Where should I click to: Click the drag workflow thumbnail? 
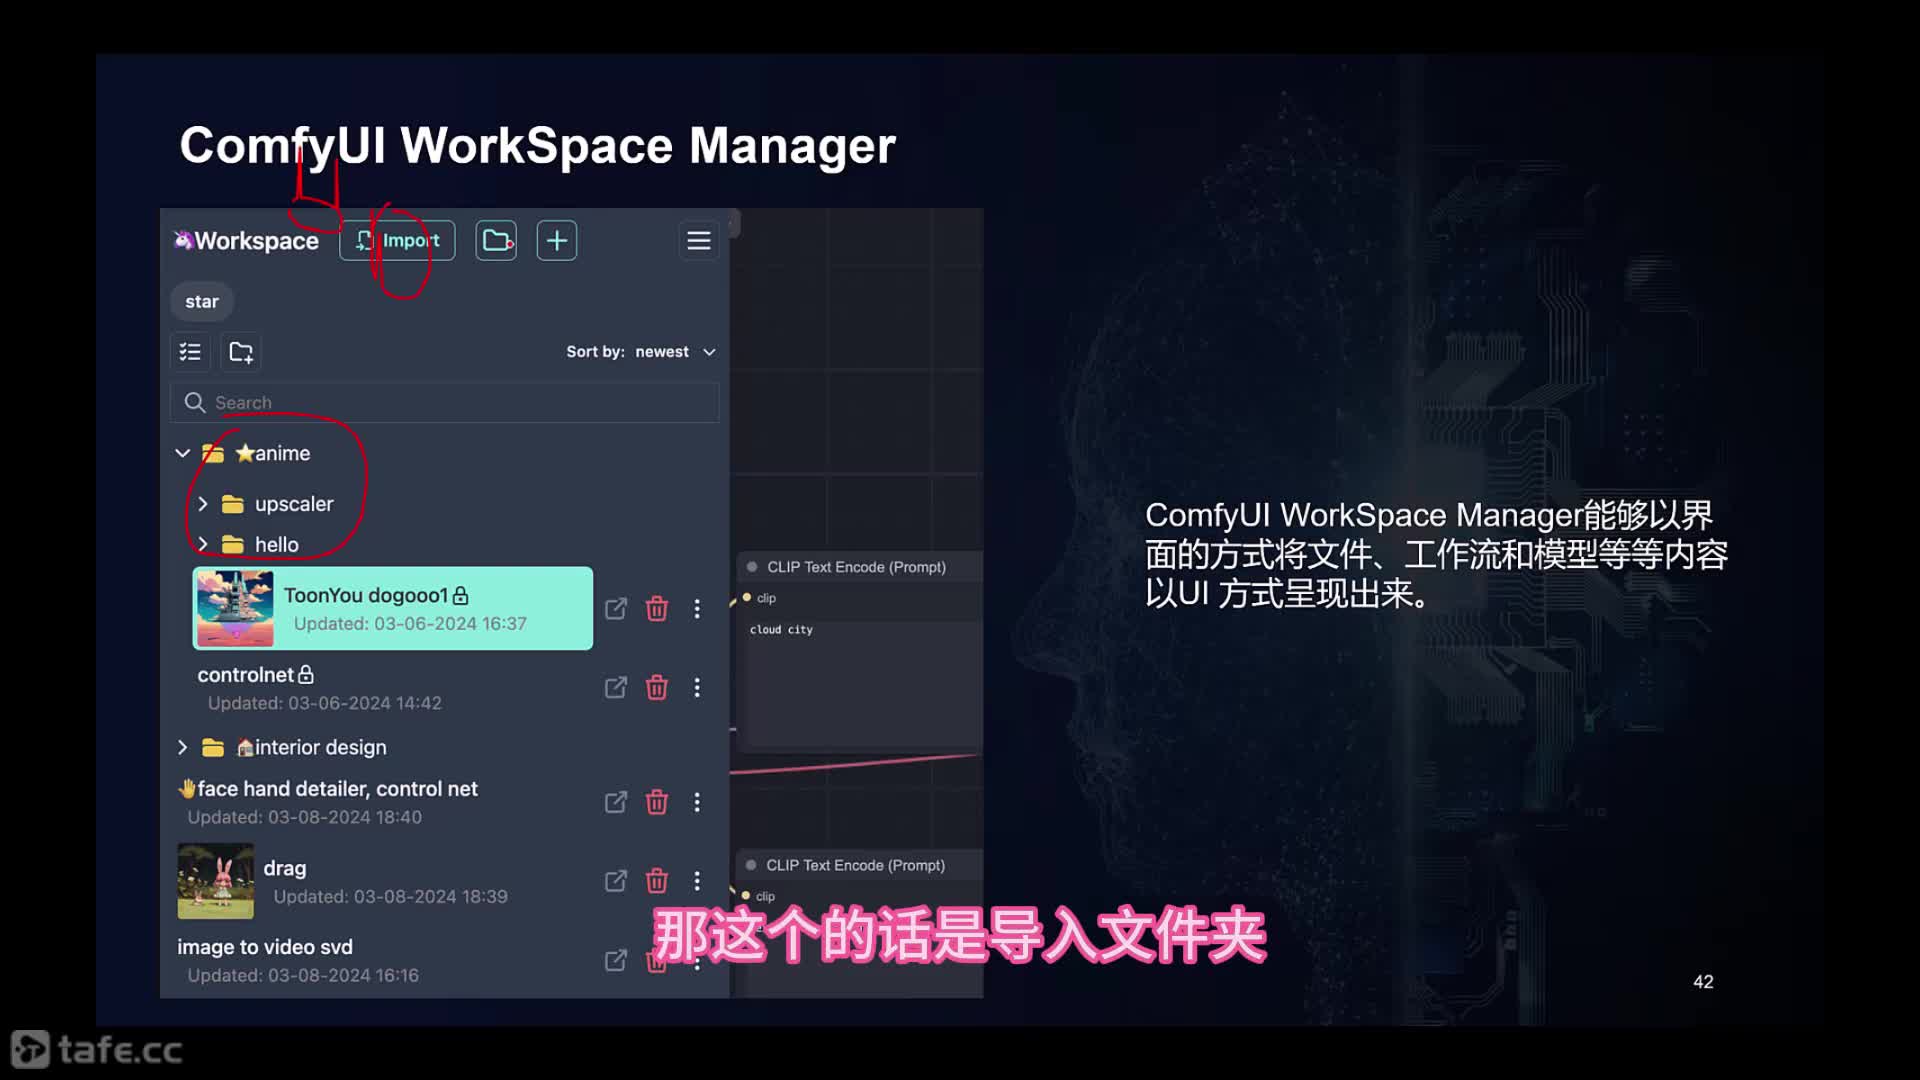(x=216, y=881)
